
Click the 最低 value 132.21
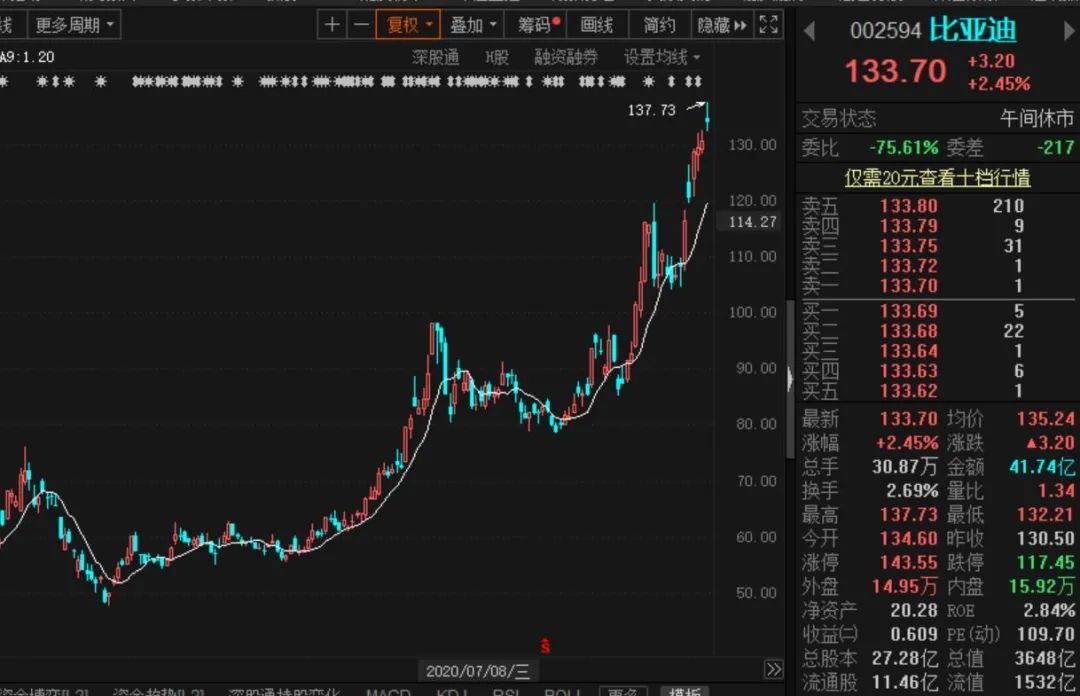(1046, 515)
